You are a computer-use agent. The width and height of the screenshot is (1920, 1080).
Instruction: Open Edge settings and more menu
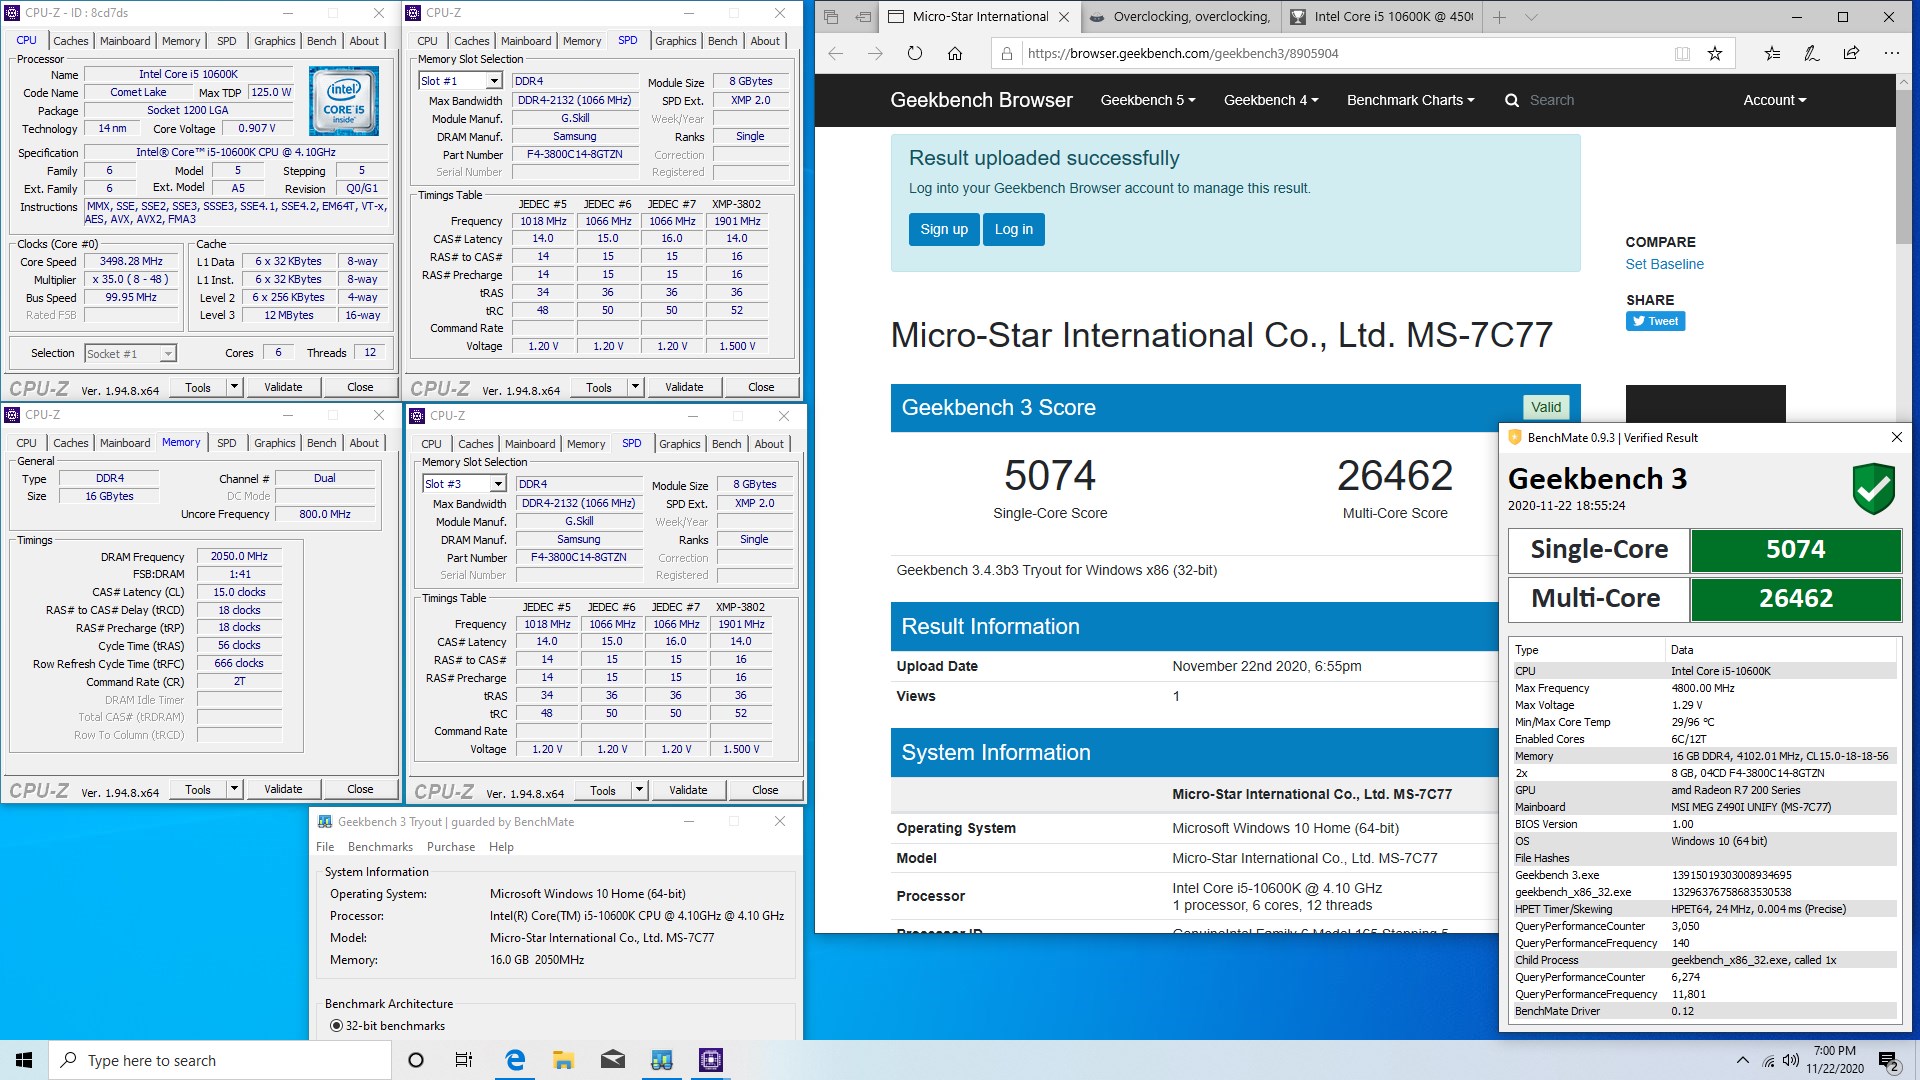point(1891,54)
